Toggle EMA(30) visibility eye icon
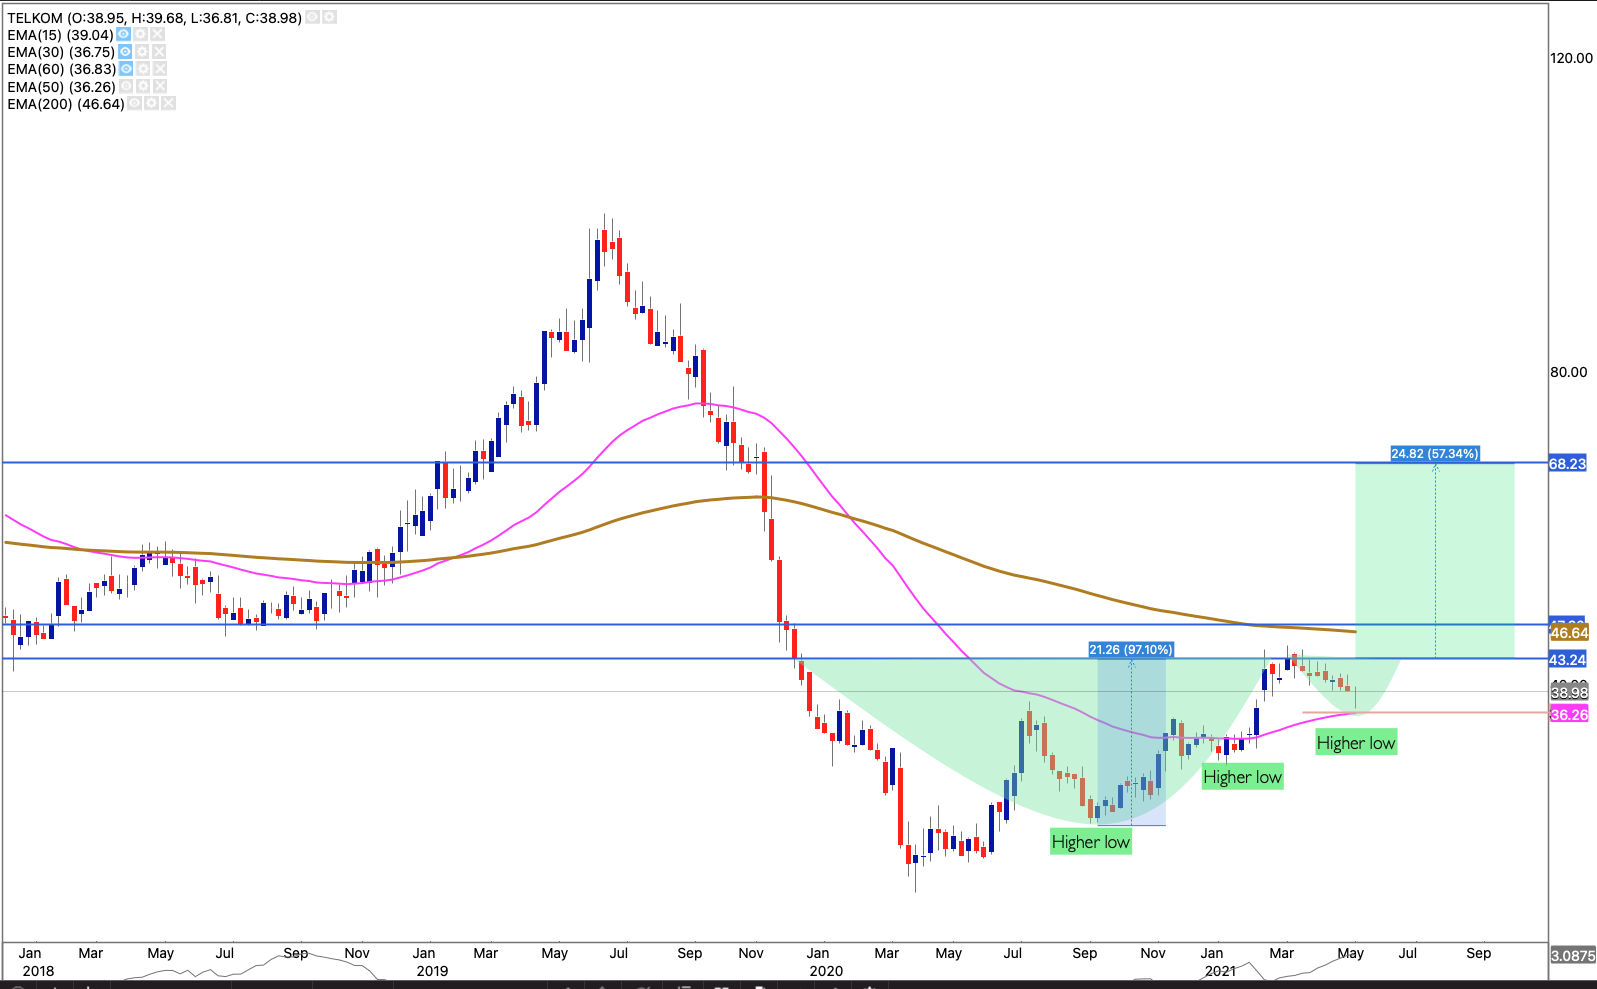The width and height of the screenshot is (1597, 989). point(125,52)
